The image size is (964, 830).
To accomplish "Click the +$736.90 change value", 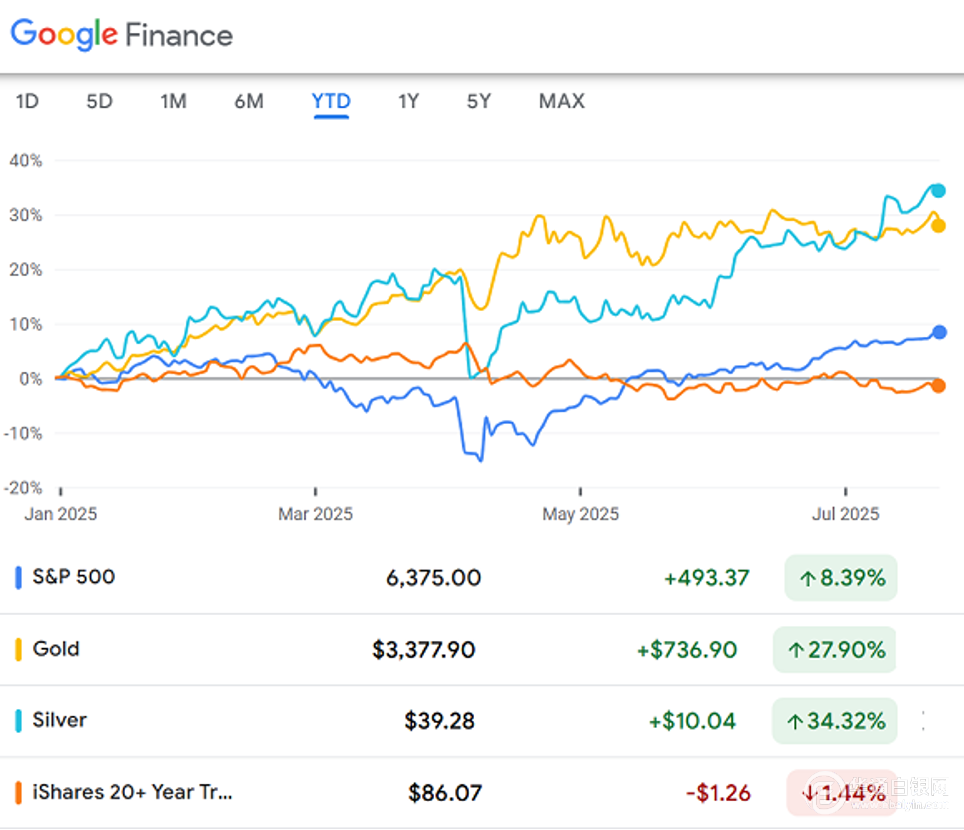I will click(x=687, y=650).
